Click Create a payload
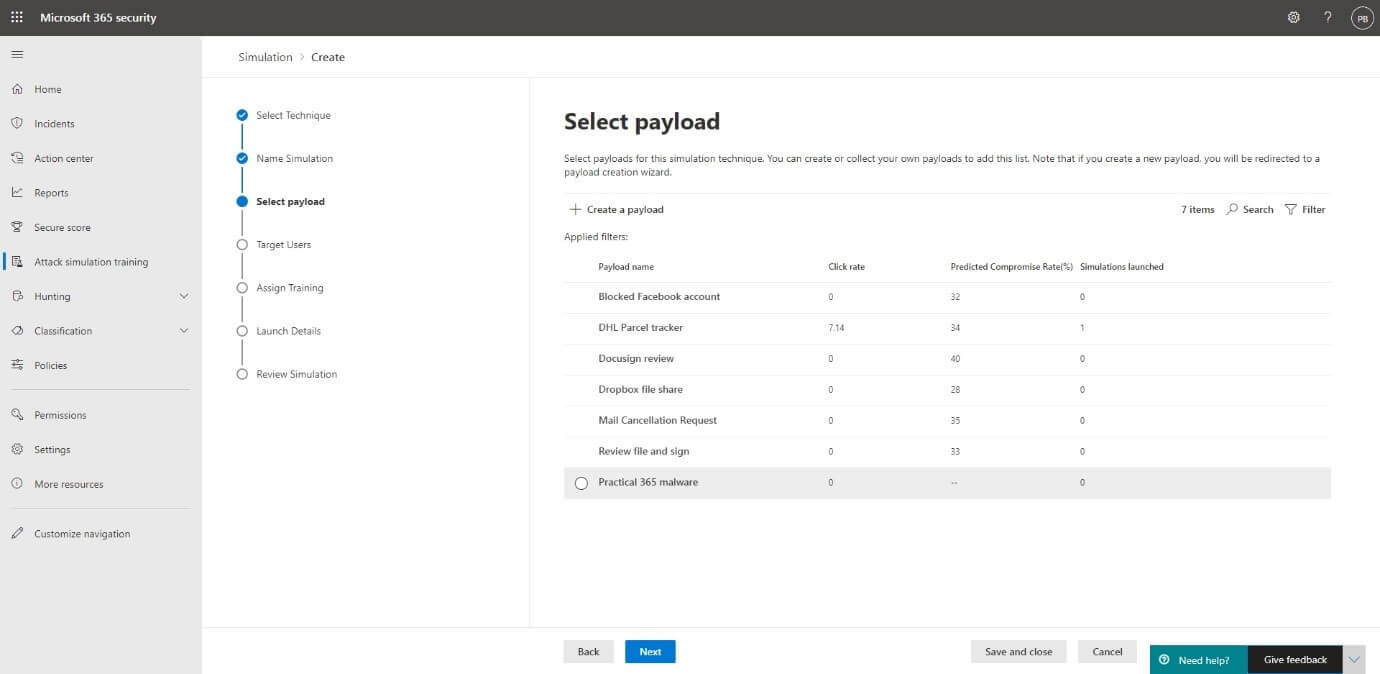 (616, 210)
